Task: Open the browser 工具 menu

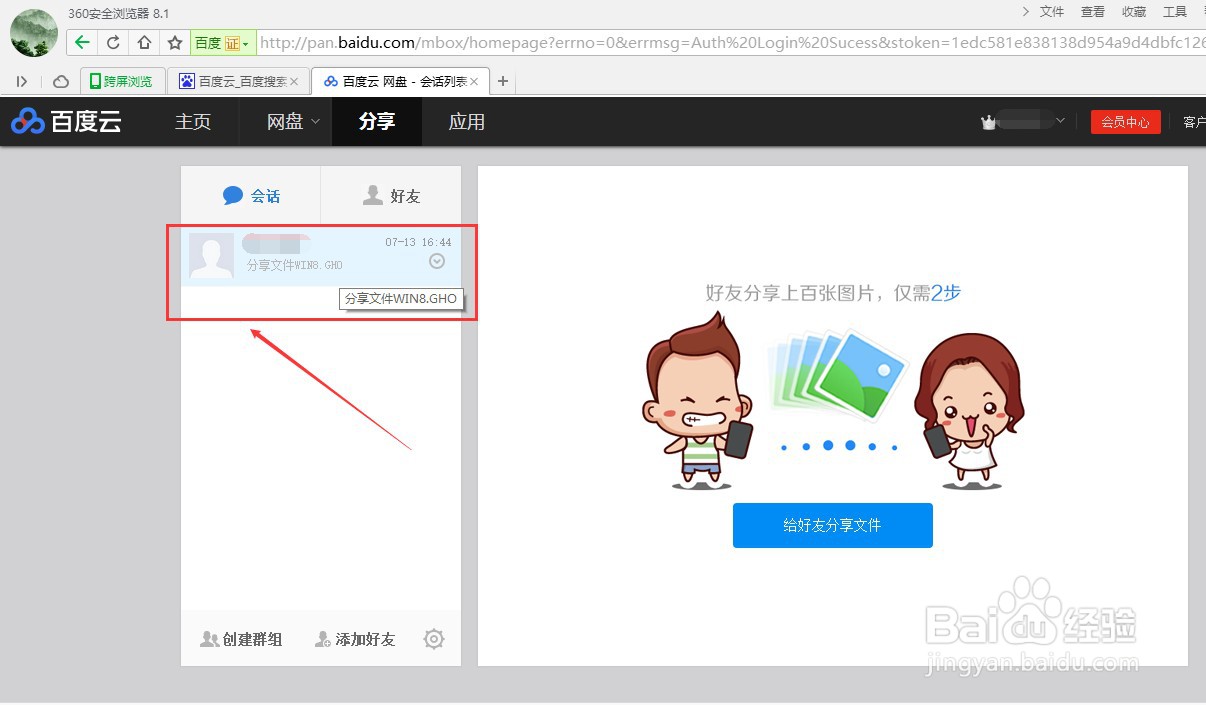Action: click(x=1175, y=12)
